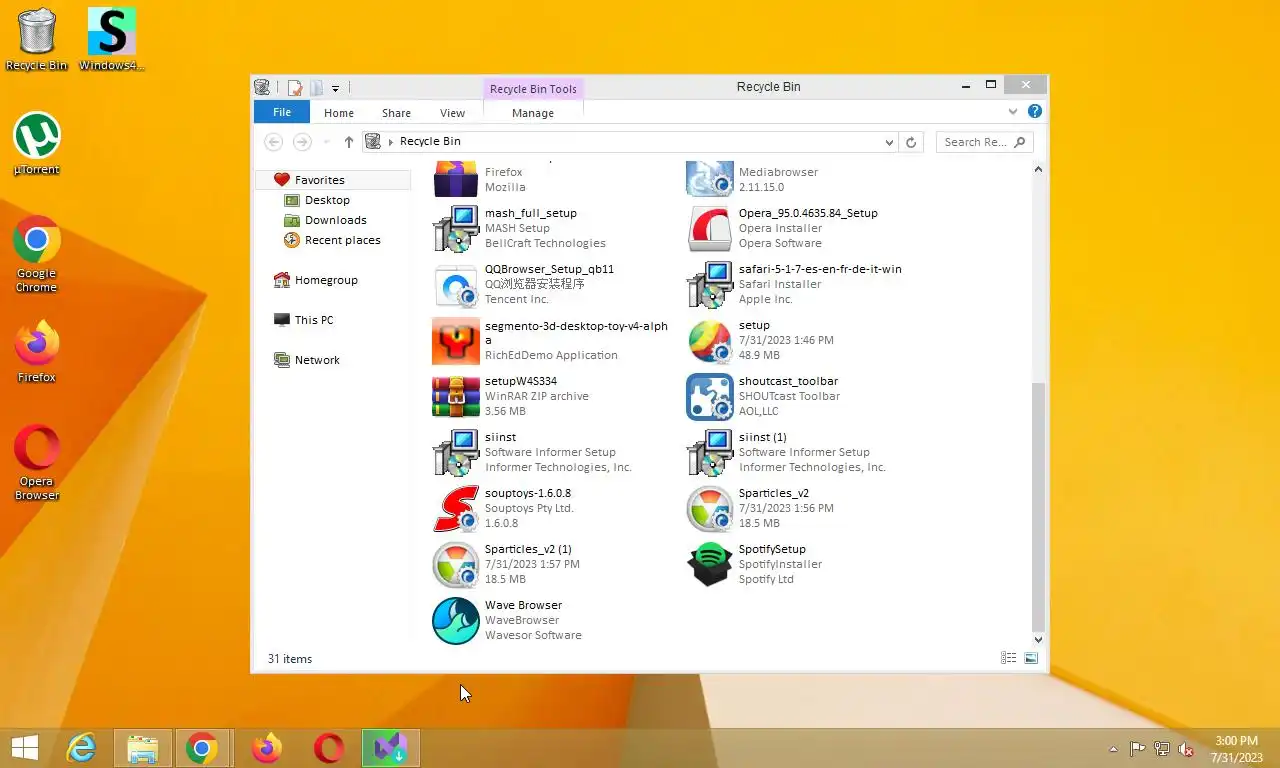
Task: Click the Search Recycle Bin field
Action: point(984,142)
